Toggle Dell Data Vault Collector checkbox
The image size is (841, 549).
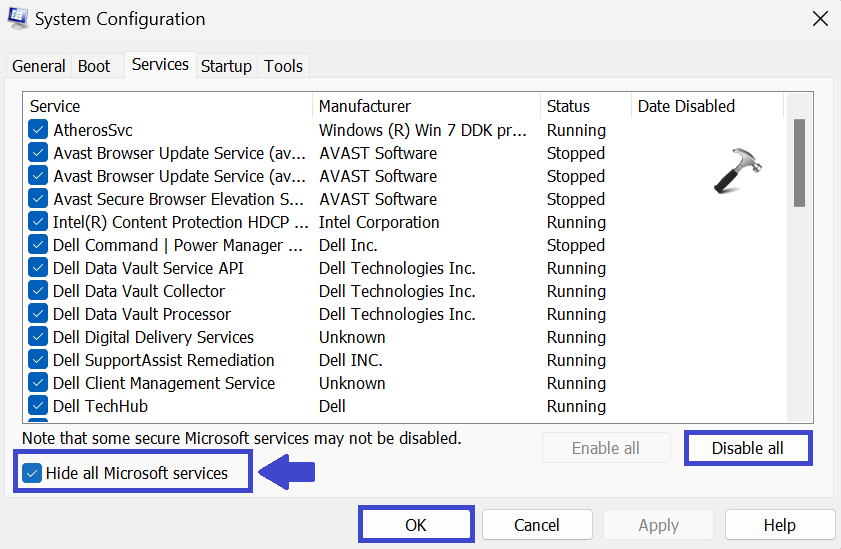[38, 291]
